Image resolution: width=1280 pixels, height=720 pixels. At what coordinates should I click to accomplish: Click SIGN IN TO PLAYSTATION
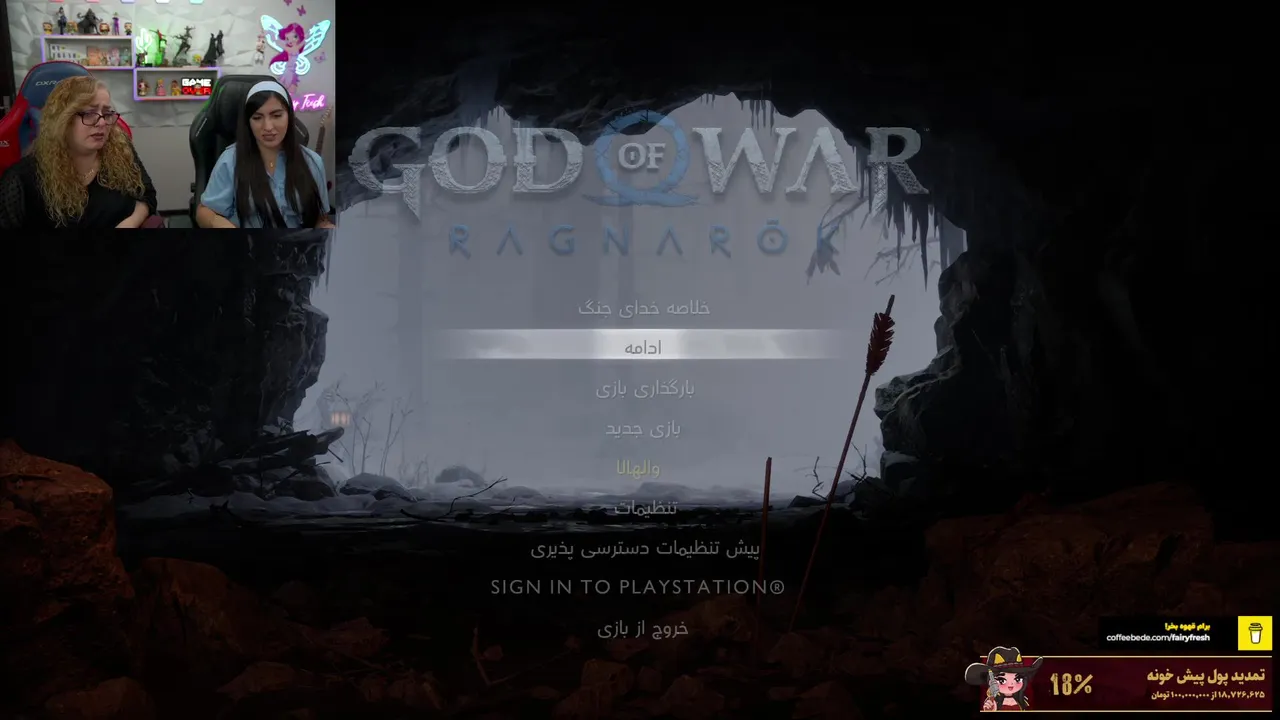638,587
